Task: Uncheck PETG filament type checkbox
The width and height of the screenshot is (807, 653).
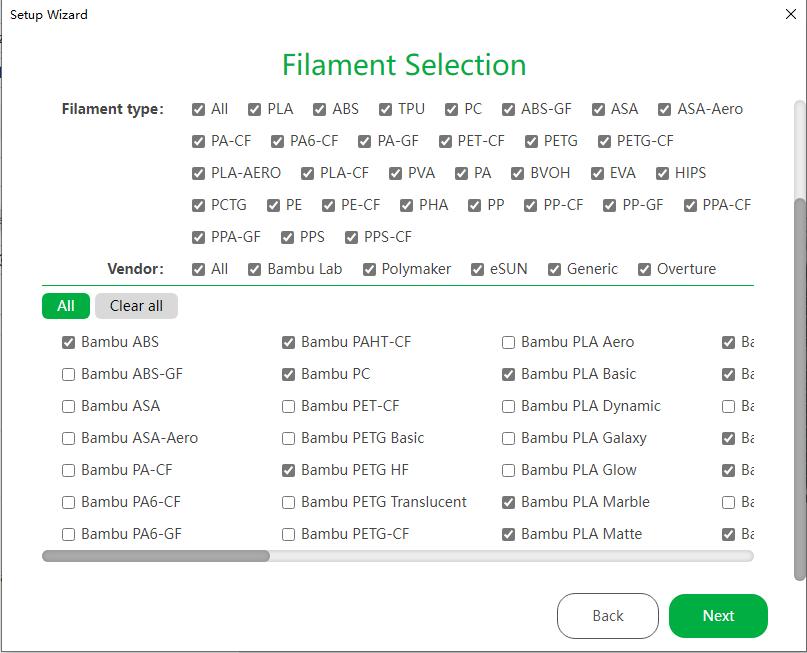Action: tap(531, 142)
